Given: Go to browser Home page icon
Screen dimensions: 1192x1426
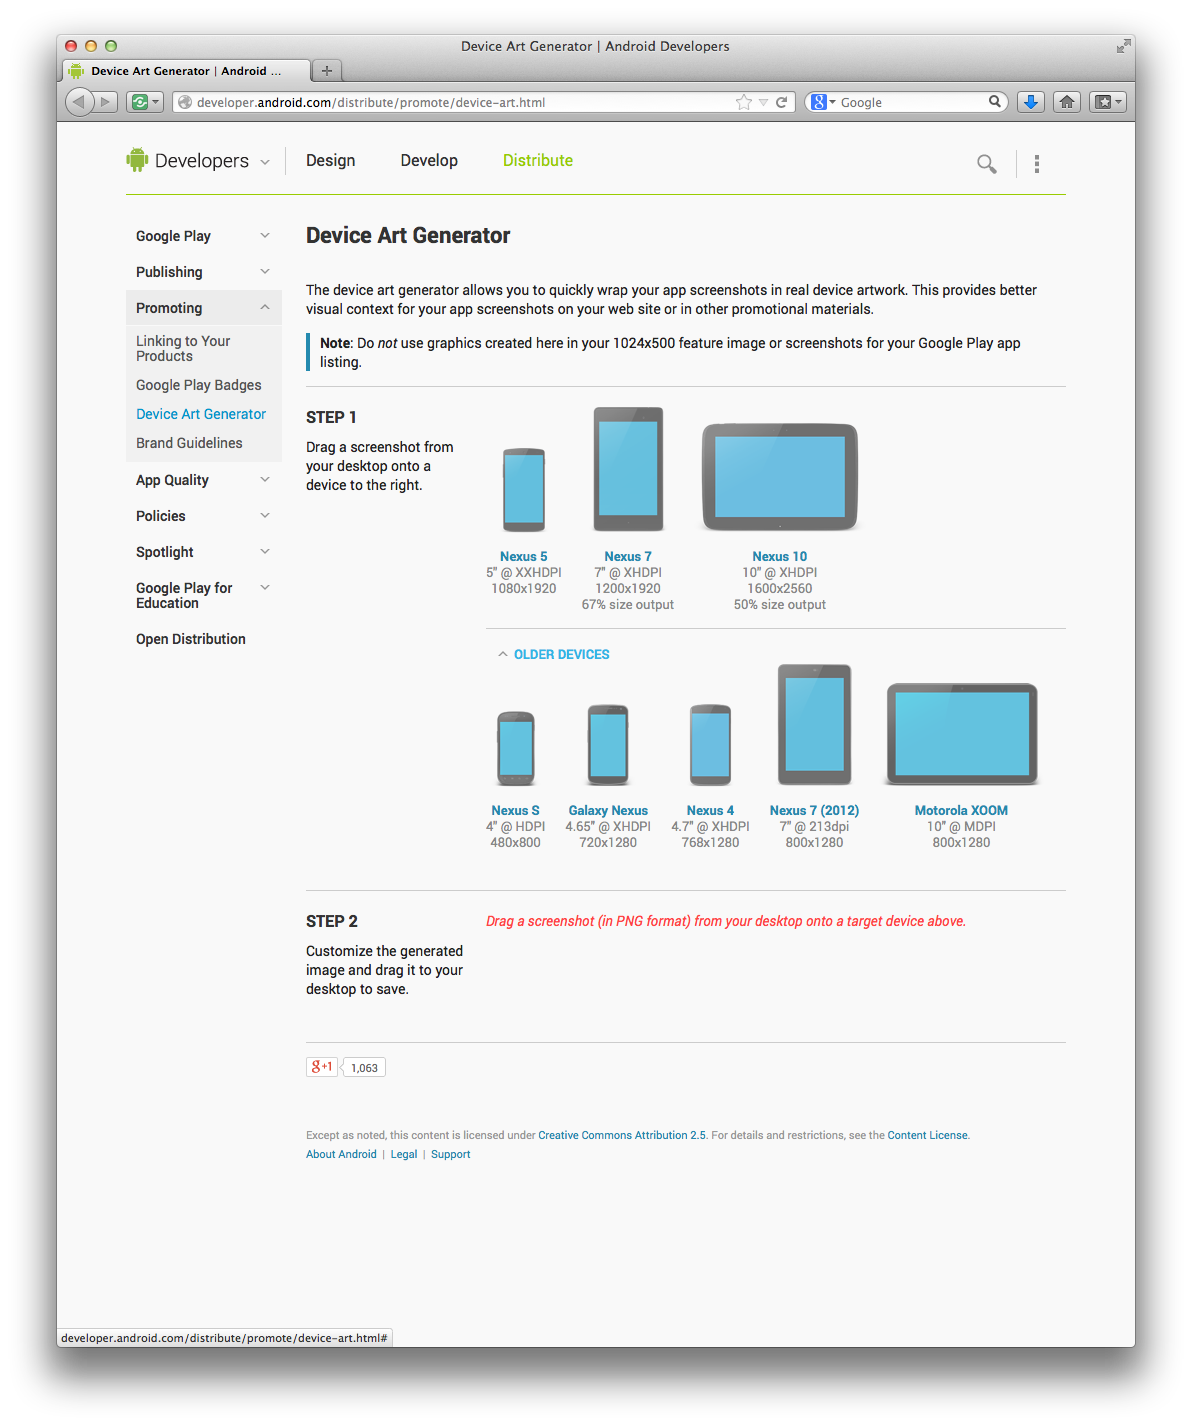Looking at the screenshot, I should [1067, 101].
